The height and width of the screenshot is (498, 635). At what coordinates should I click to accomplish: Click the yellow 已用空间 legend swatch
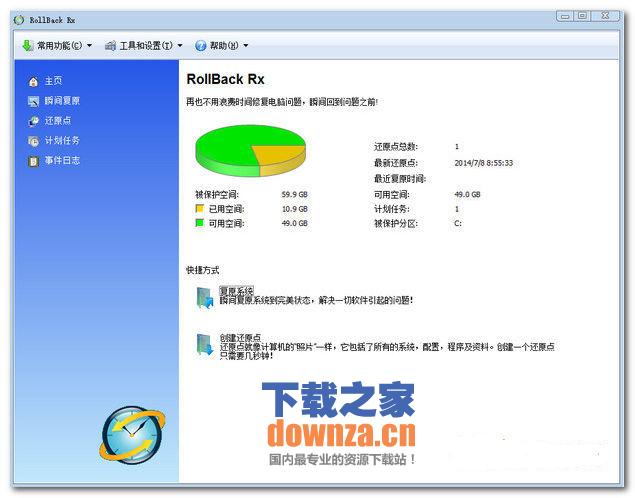(199, 209)
